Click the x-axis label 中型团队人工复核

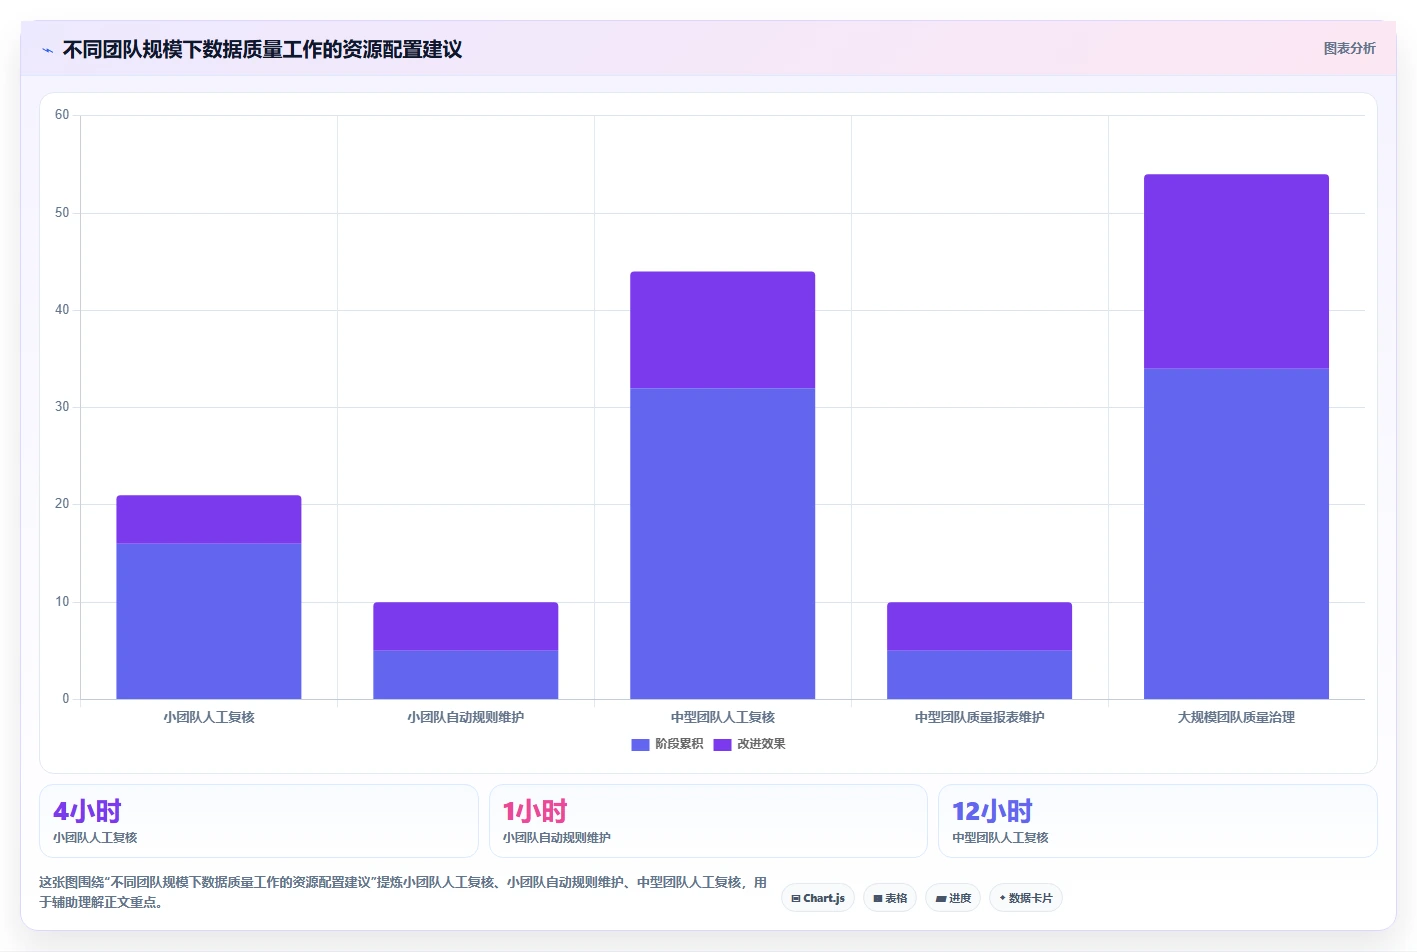[723, 717]
